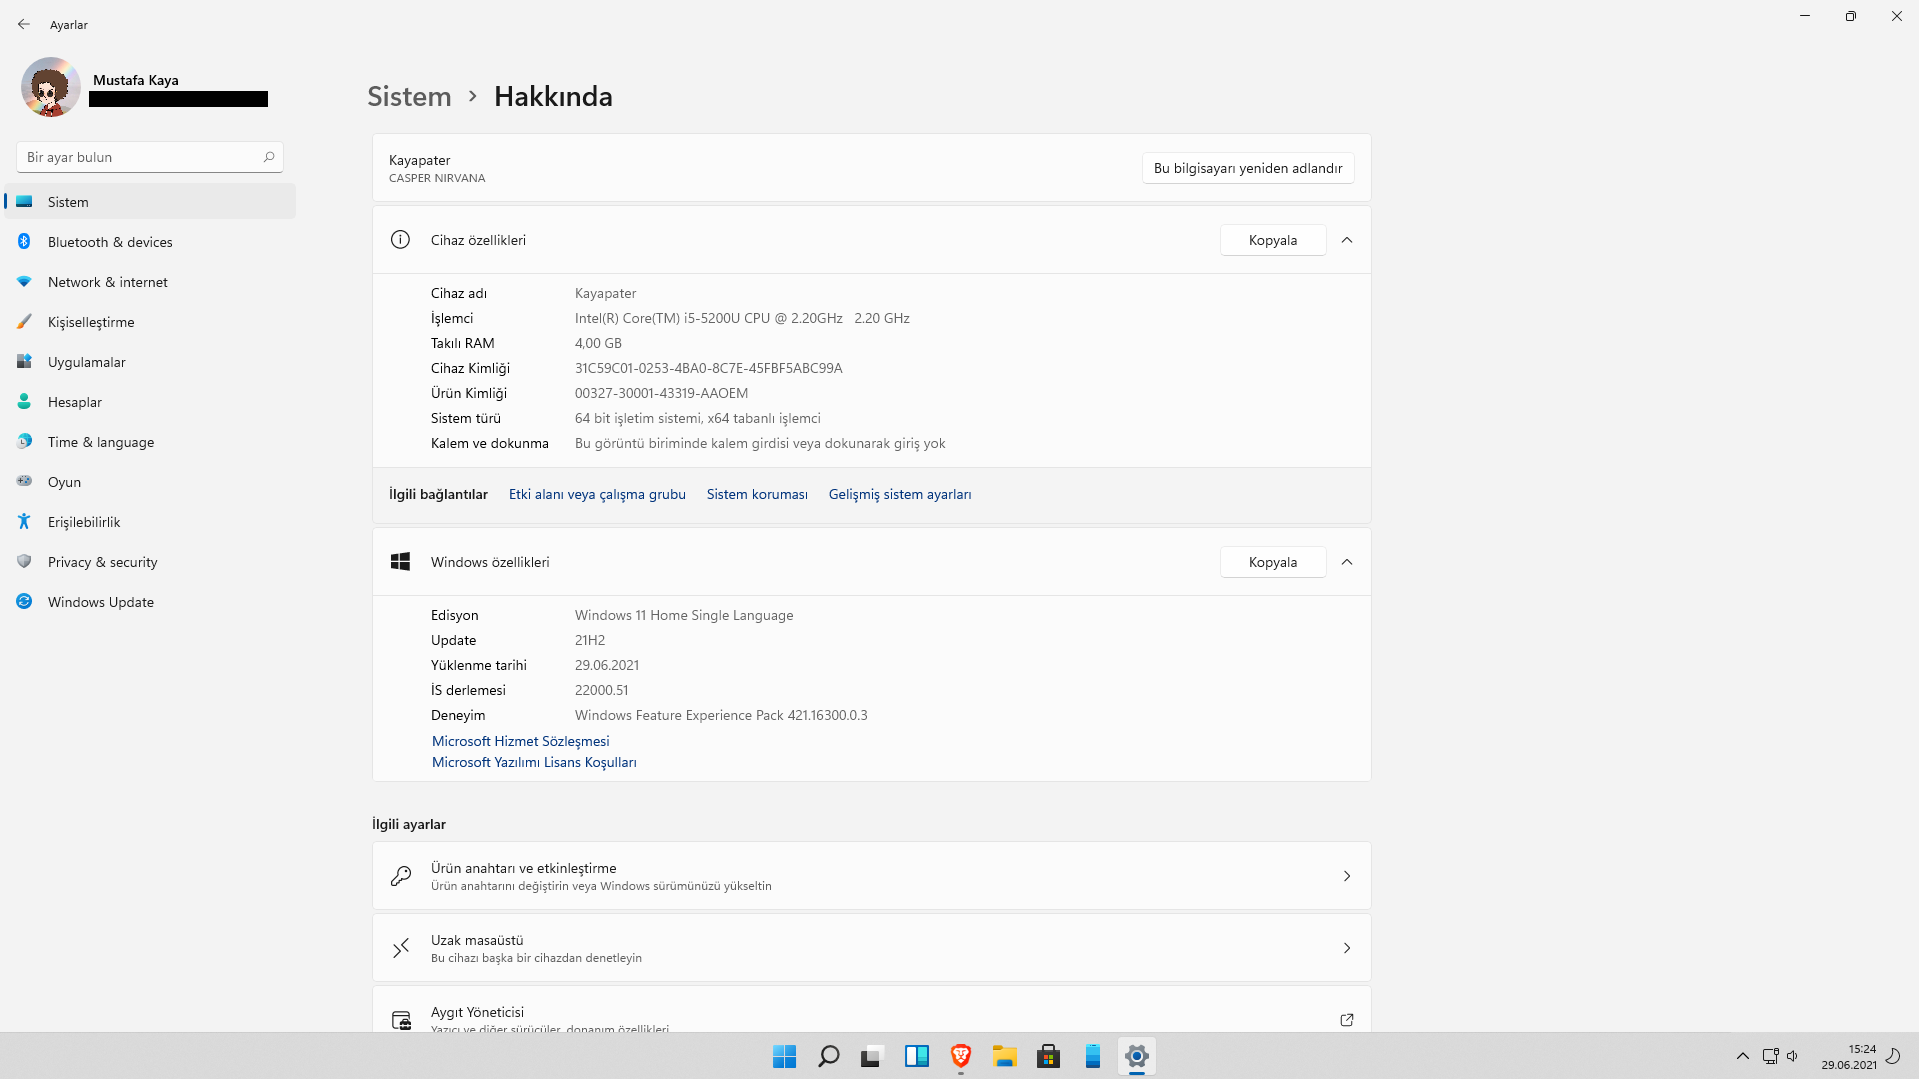Image resolution: width=1919 pixels, height=1079 pixels.
Task: Click Bu bilgisayarı yeniden adlandır button
Action: click(x=1248, y=168)
